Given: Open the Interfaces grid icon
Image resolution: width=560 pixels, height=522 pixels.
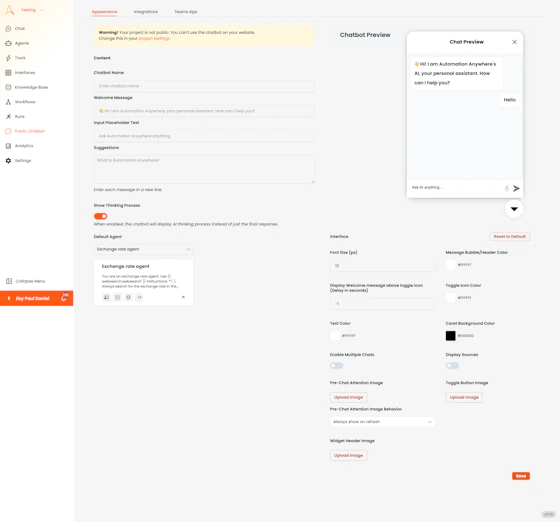Looking at the screenshot, I should coord(8,72).
